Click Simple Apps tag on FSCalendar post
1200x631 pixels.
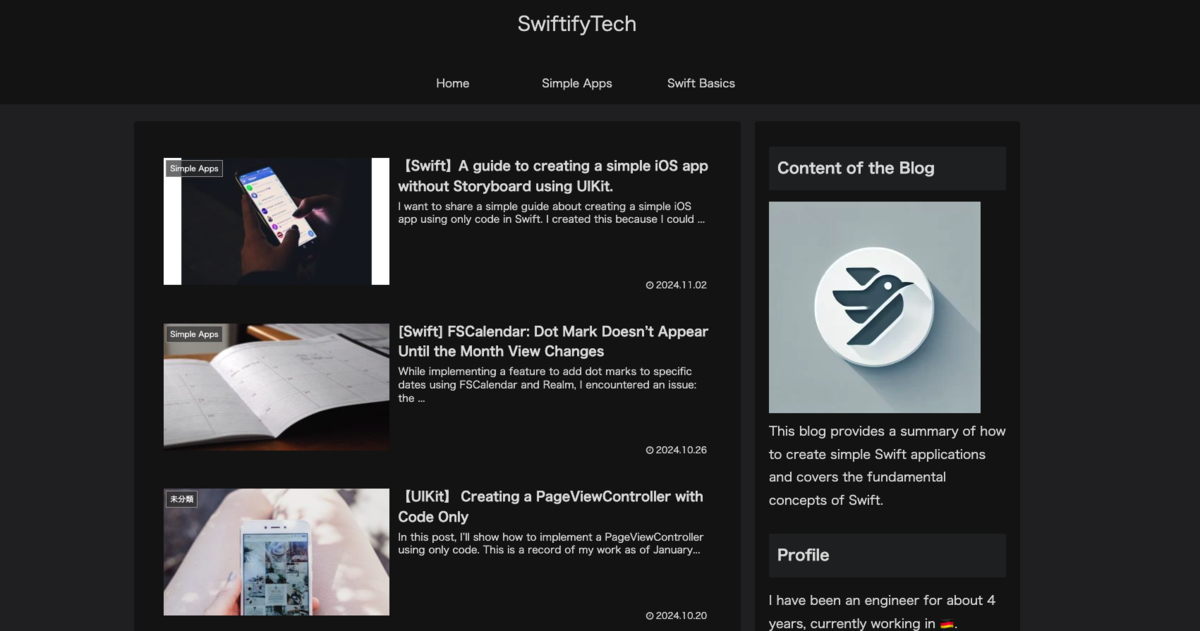(x=194, y=334)
